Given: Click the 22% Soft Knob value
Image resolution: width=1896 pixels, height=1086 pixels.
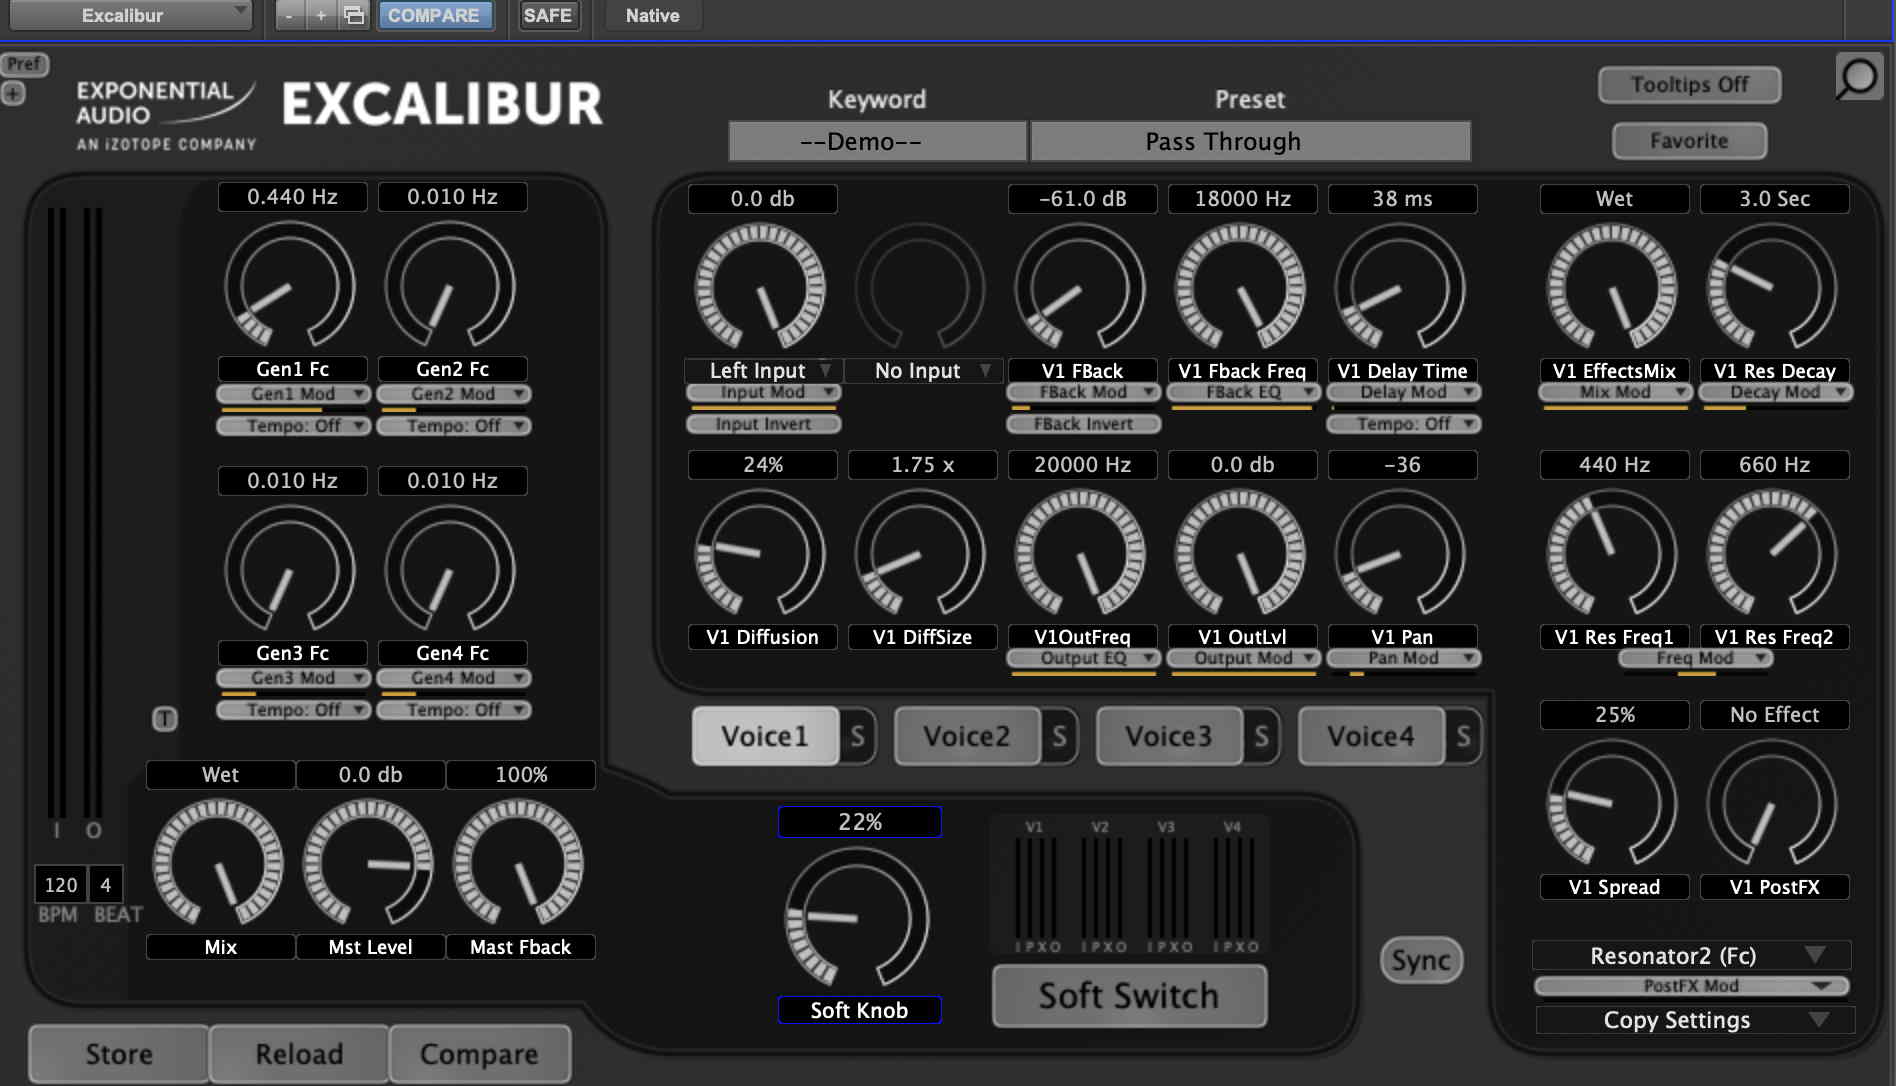Looking at the screenshot, I should tap(860, 822).
